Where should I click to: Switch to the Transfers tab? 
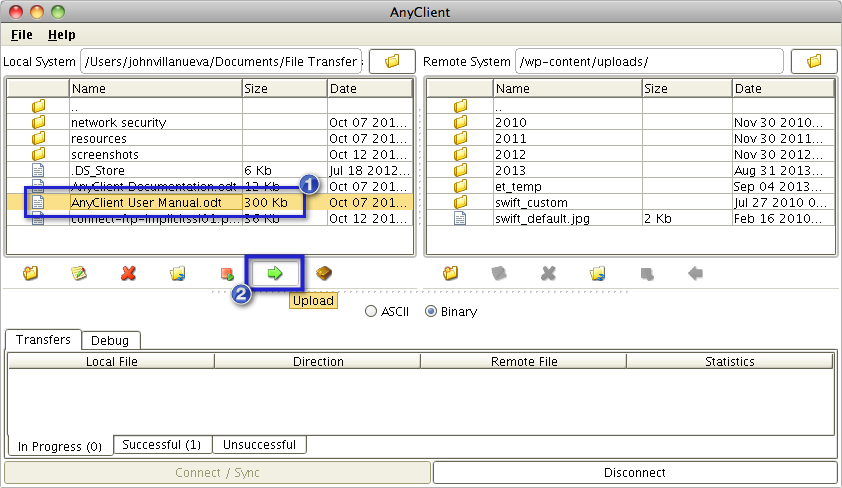click(43, 340)
